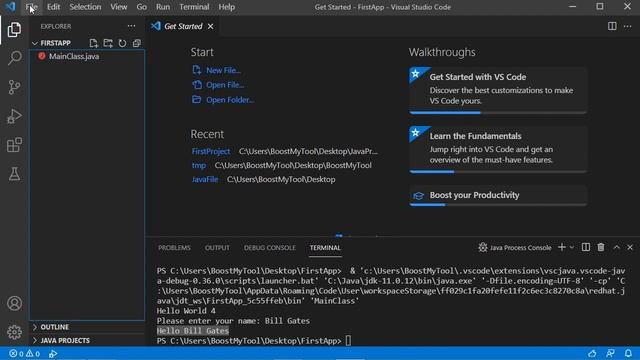Open the terminal launch profile dropdown
Screen dimensions: 640x360
572,247
